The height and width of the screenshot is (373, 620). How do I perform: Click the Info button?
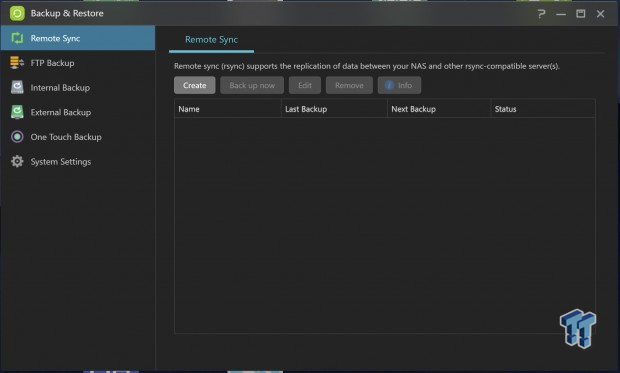point(399,85)
